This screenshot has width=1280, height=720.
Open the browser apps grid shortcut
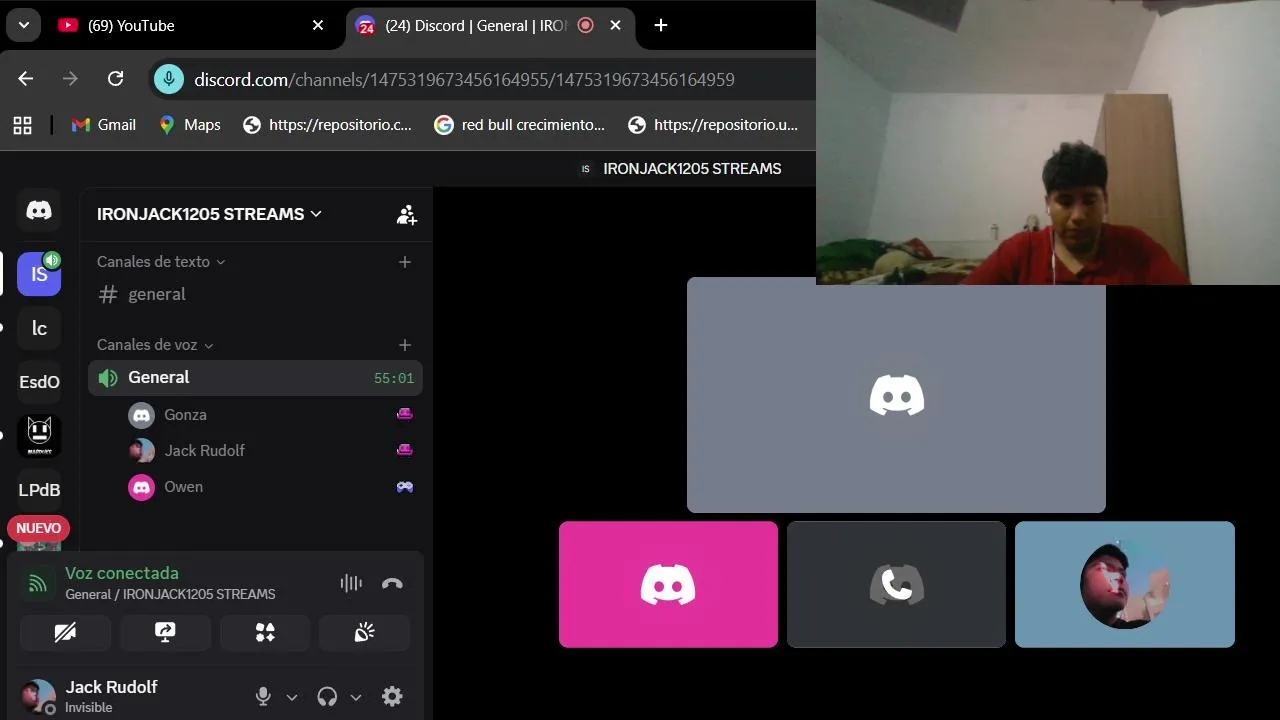[x=22, y=125]
